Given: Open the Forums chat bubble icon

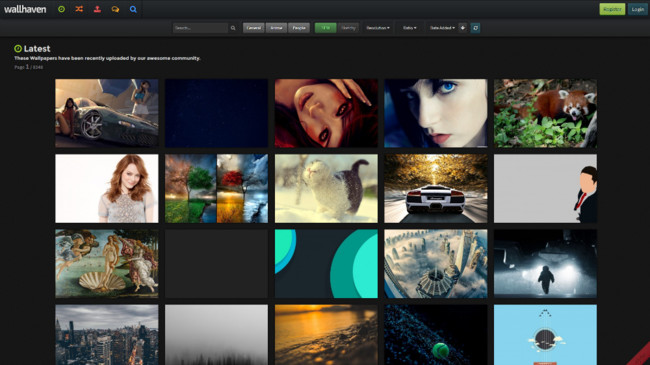Looking at the screenshot, I should [x=115, y=9].
